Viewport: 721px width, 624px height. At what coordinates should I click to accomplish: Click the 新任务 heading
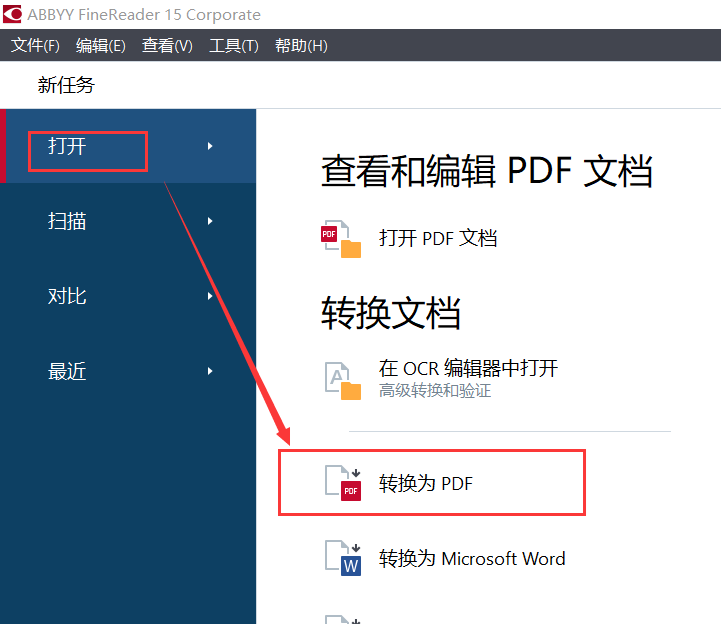pos(66,85)
